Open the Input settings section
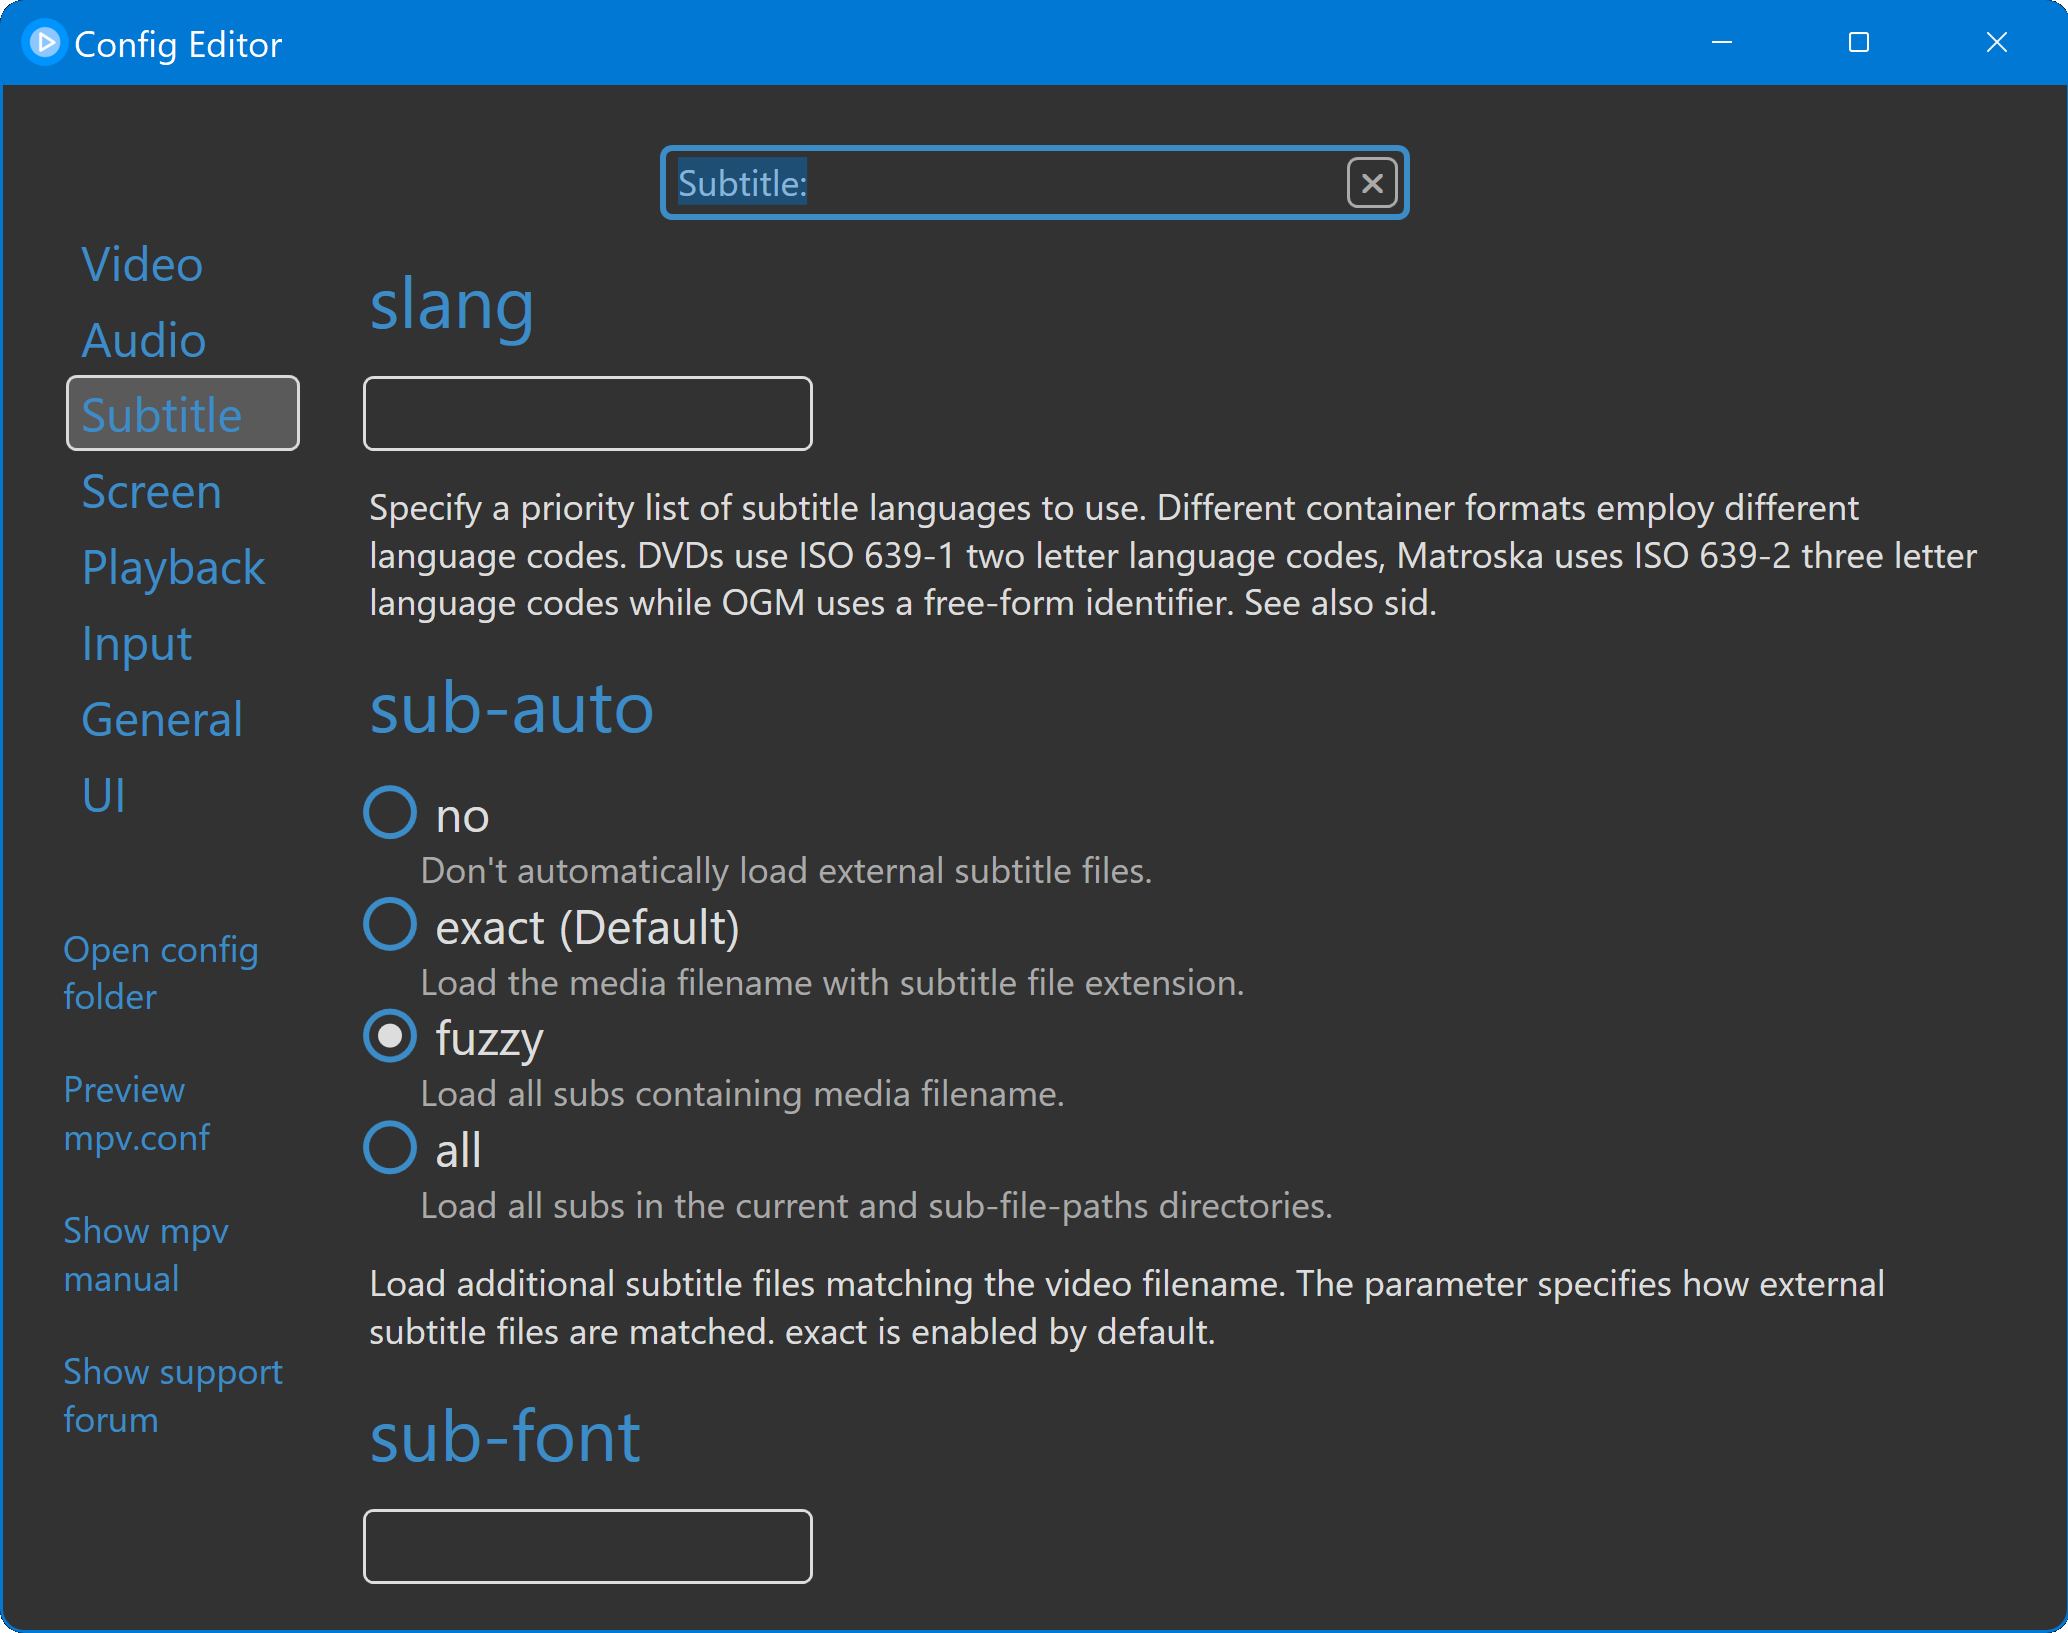Image resolution: width=2068 pixels, height=1633 pixels. (137, 644)
